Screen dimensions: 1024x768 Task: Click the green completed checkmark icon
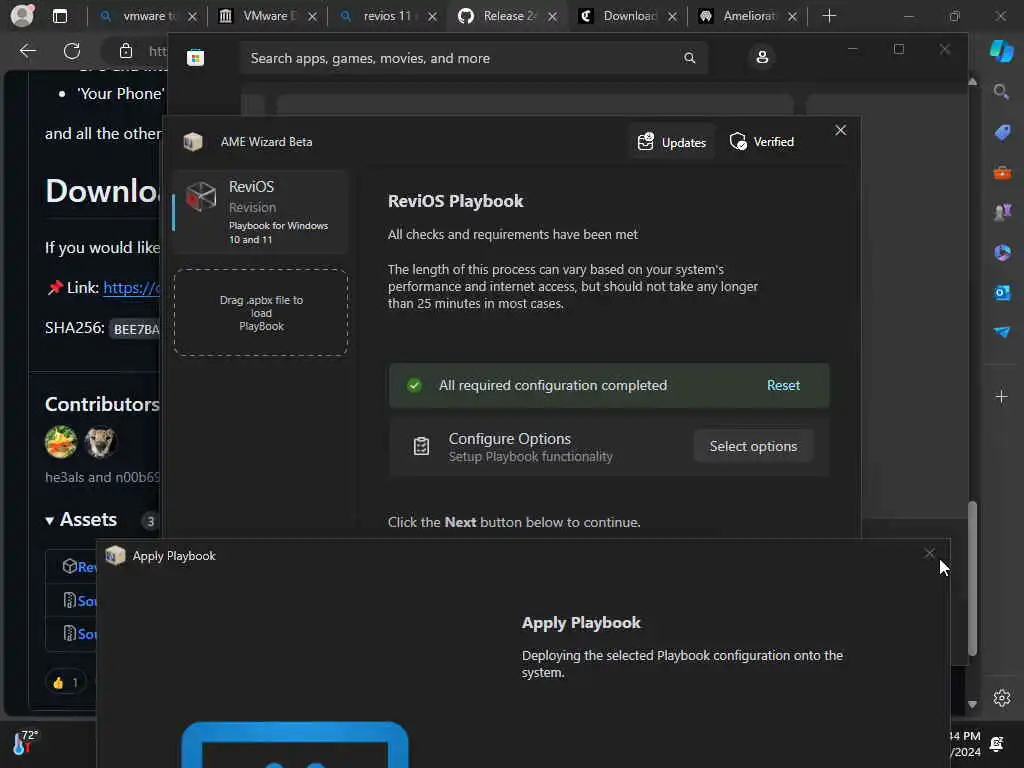(x=414, y=385)
